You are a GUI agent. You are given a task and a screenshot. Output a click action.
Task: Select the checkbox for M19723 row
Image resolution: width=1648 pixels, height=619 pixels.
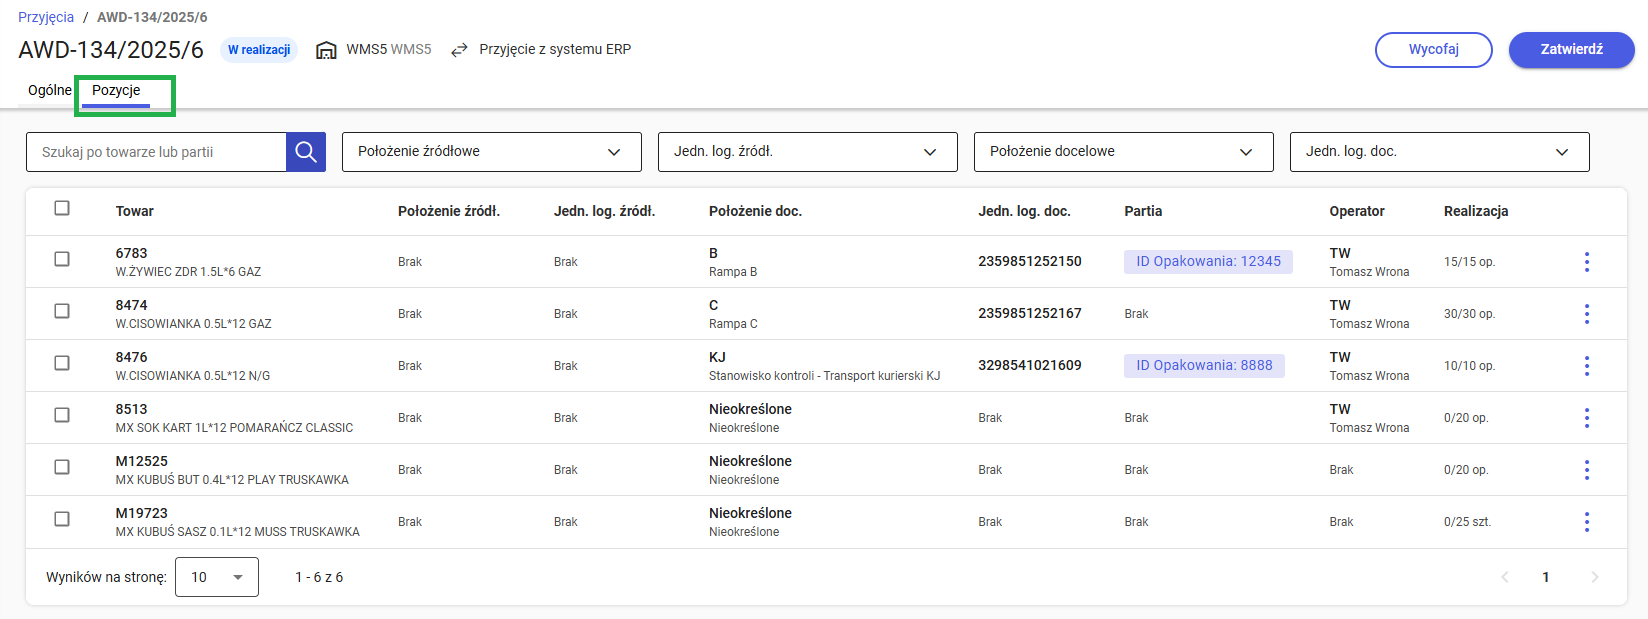click(x=62, y=519)
